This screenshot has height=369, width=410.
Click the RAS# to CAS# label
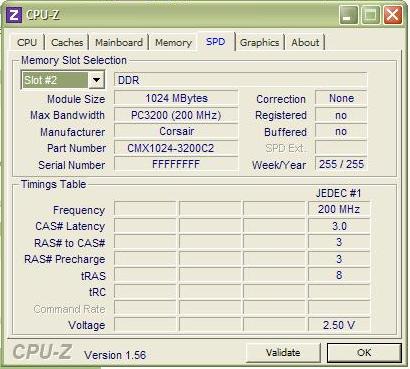coord(69,243)
